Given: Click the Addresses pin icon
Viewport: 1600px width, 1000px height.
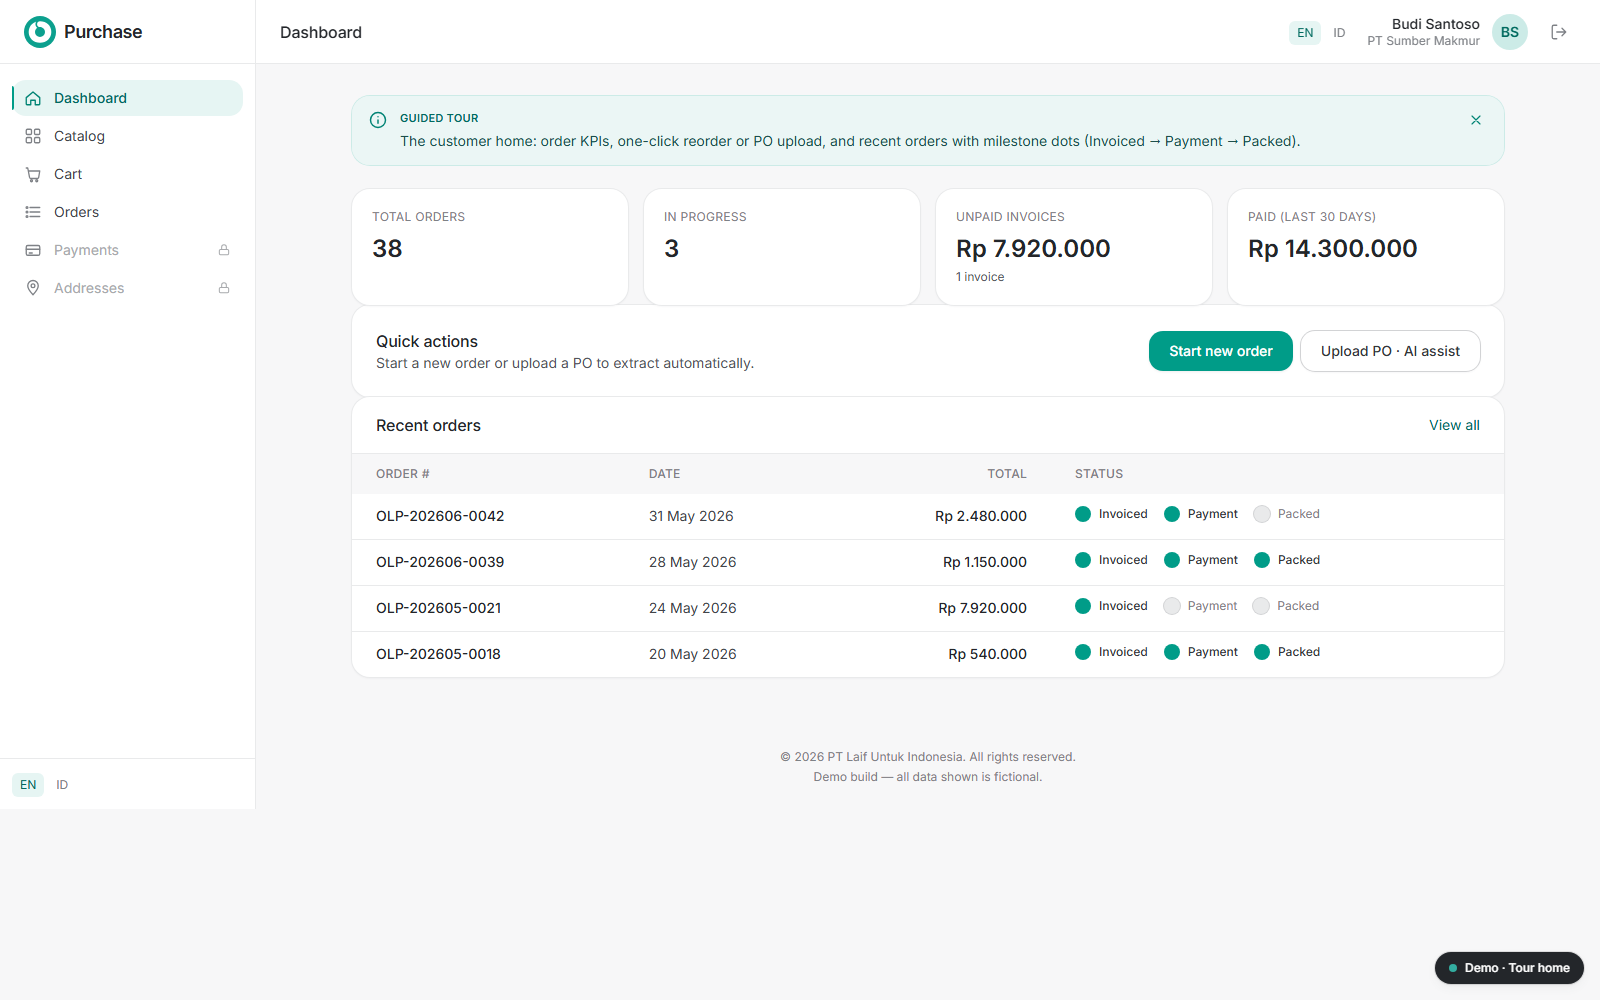Looking at the screenshot, I should click(x=33, y=288).
